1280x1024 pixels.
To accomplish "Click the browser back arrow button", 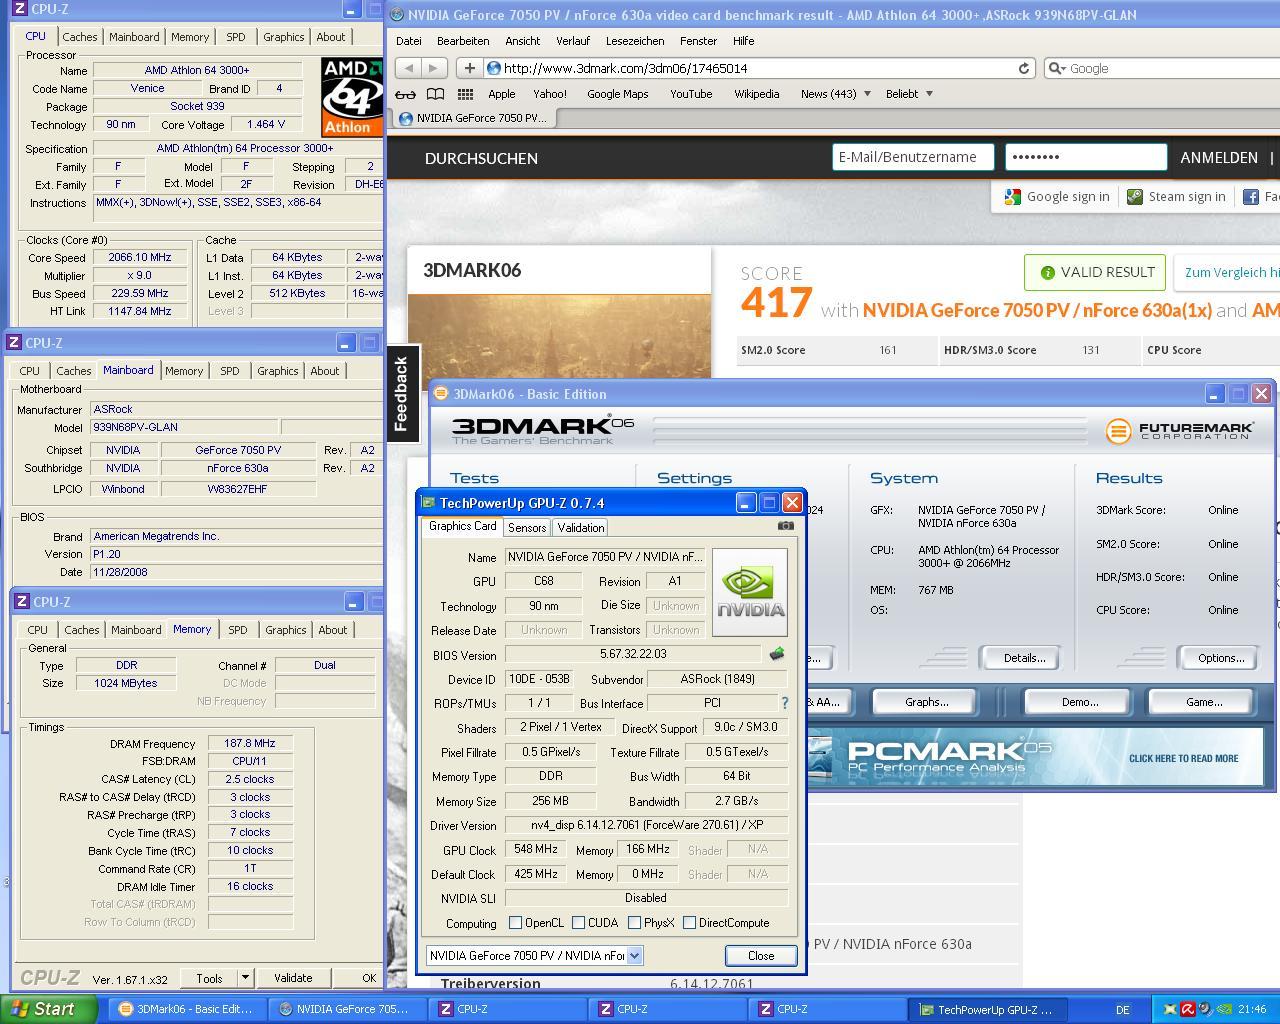I will [408, 68].
